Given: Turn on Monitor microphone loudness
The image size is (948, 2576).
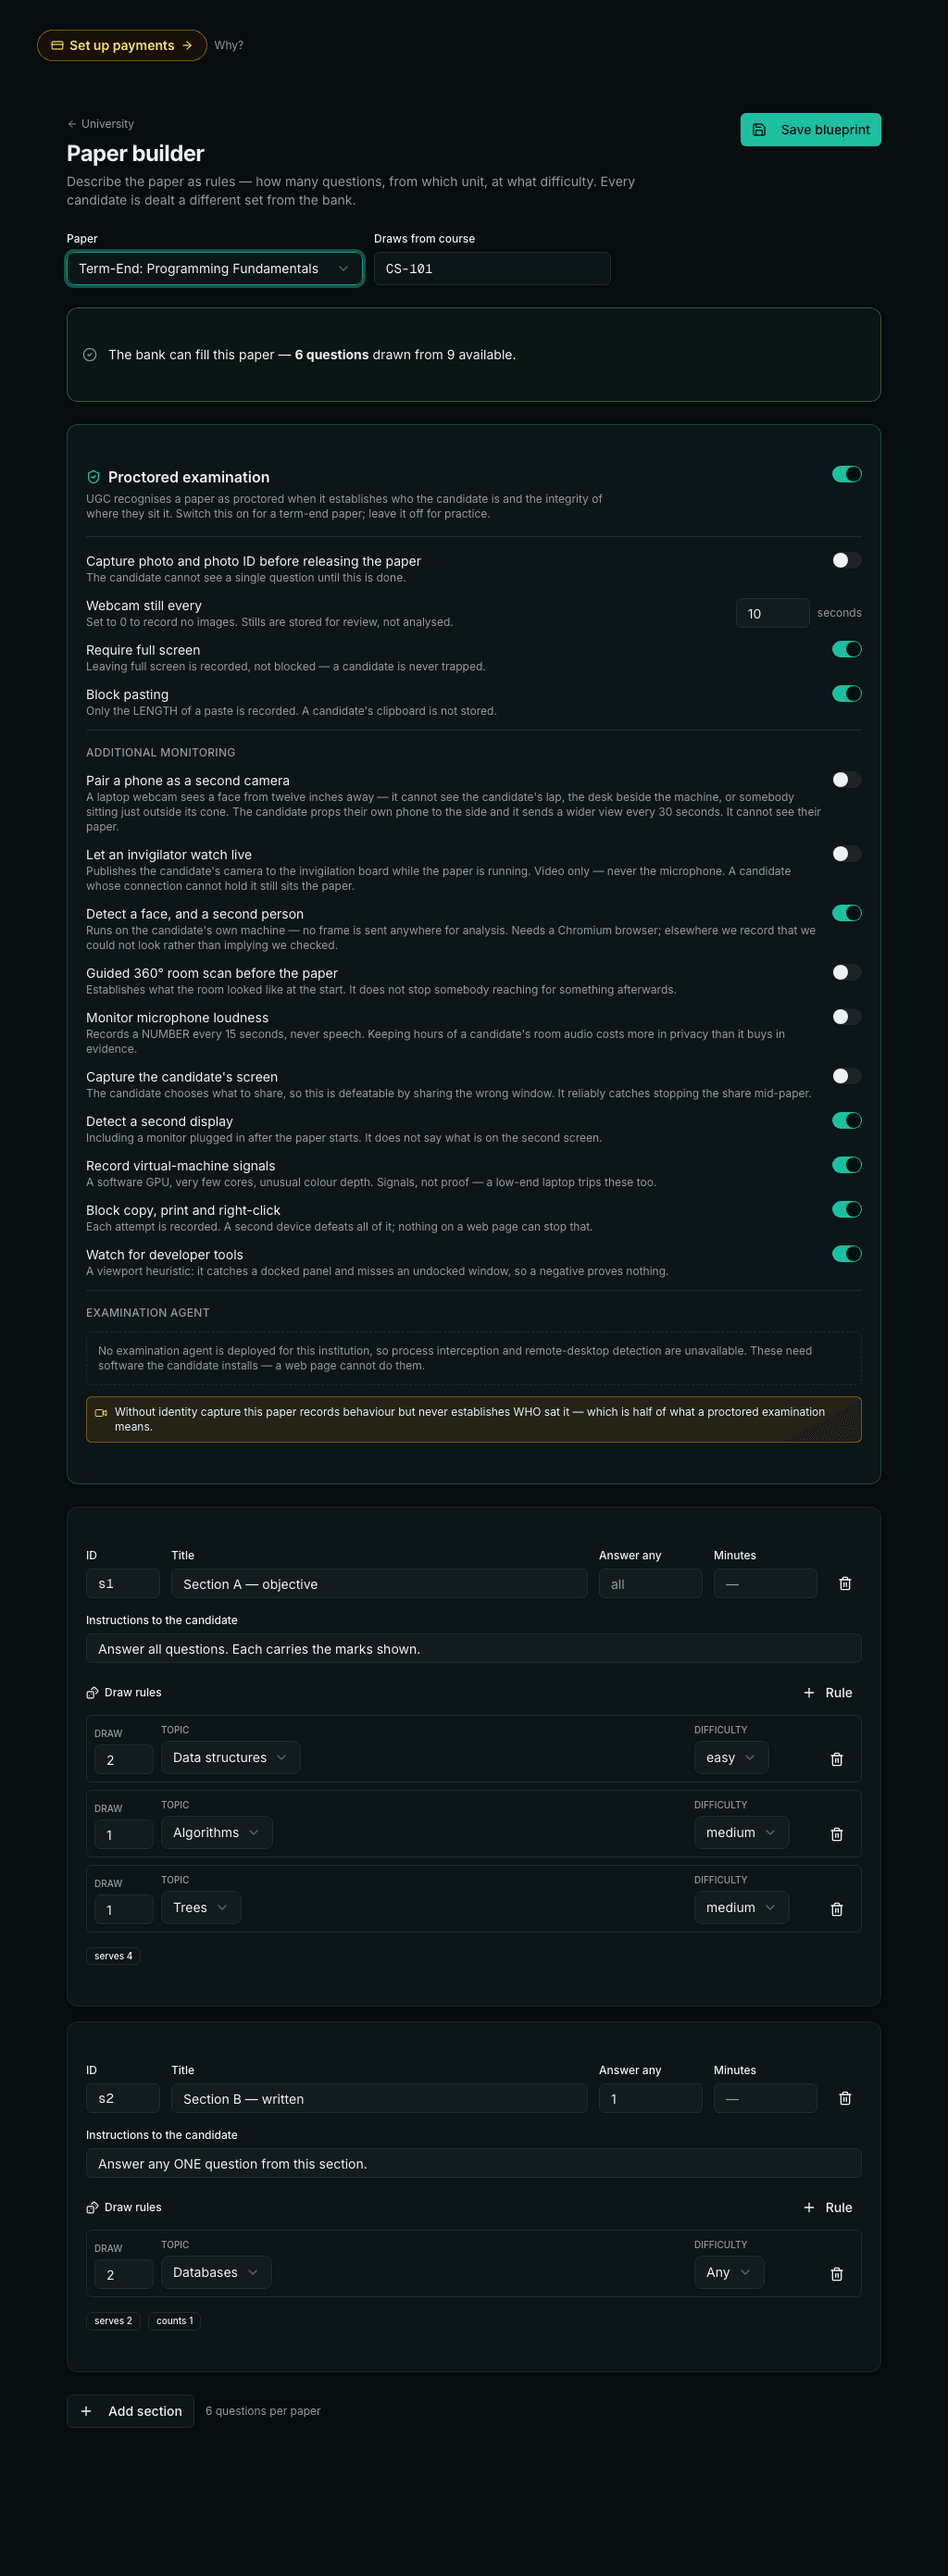Looking at the screenshot, I should pyautogui.click(x=847, y=1016).
